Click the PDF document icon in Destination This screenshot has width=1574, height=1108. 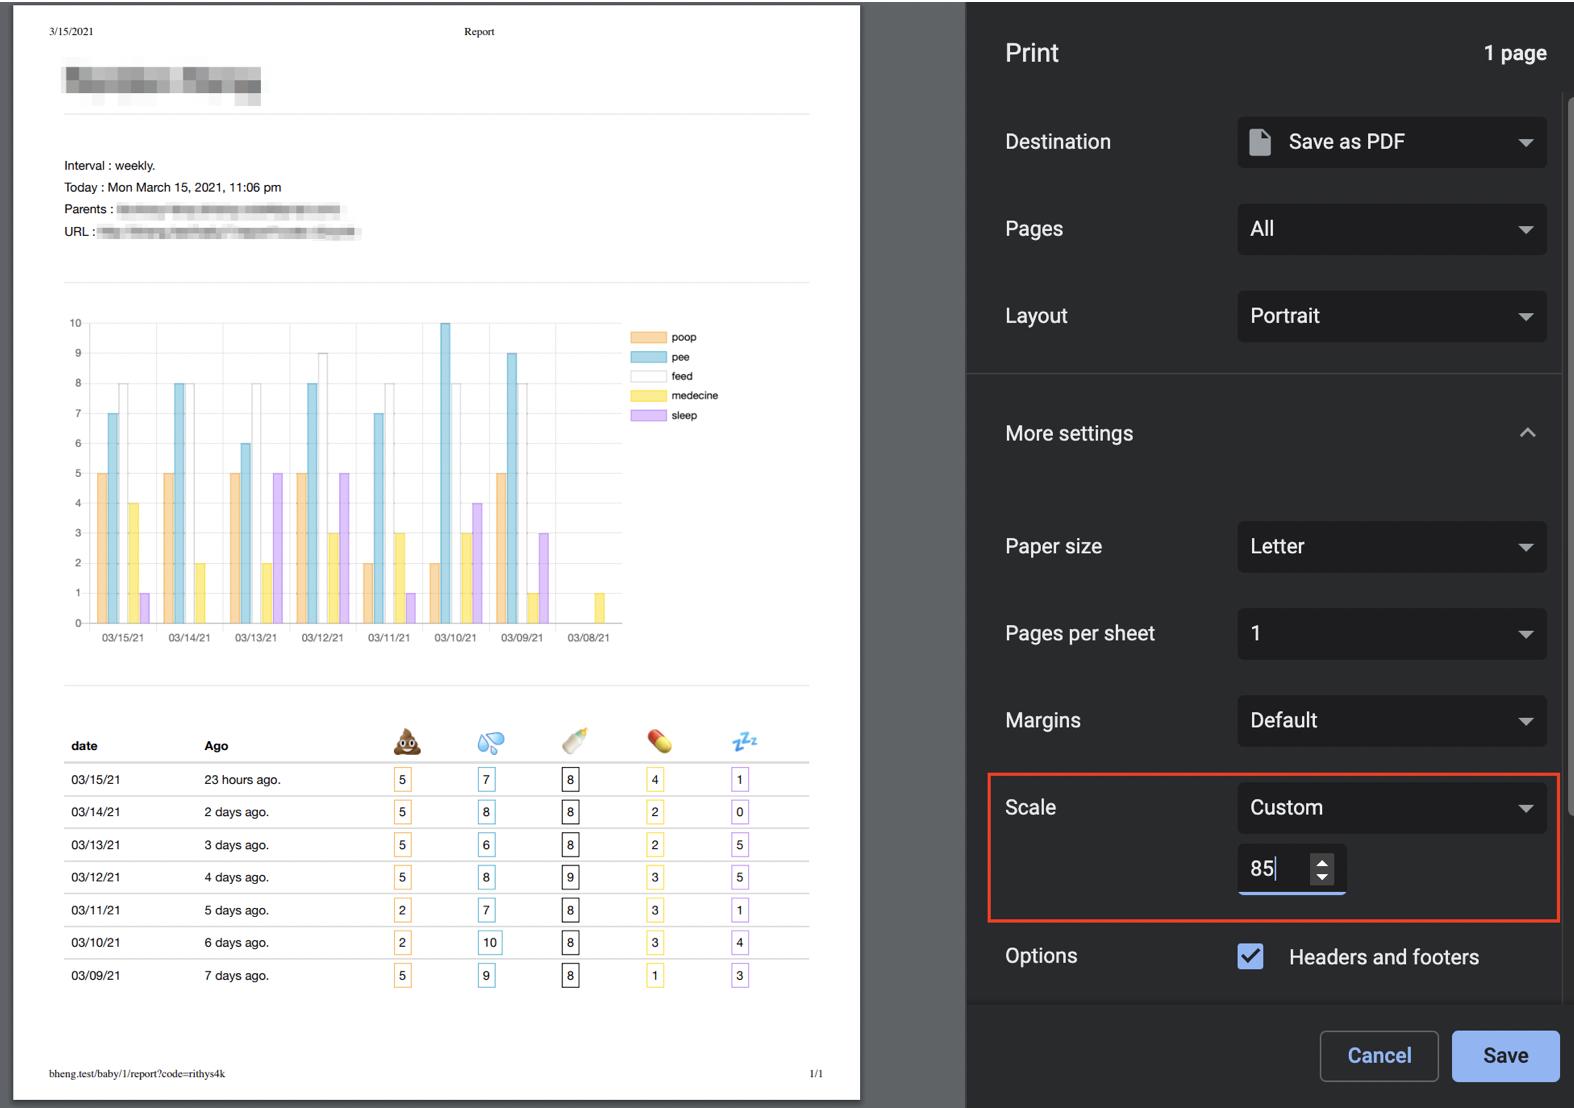(1260, 142)
